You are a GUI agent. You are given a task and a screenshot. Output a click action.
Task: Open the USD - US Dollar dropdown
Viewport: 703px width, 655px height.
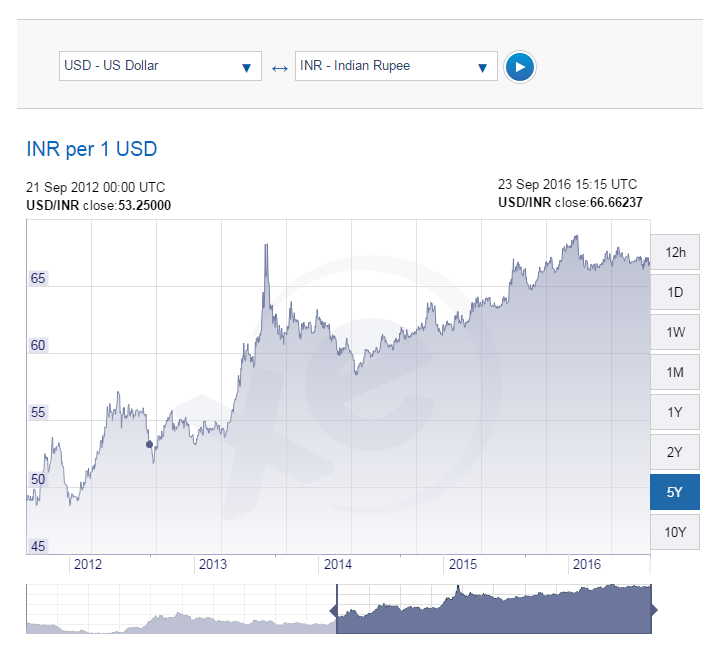160,66
